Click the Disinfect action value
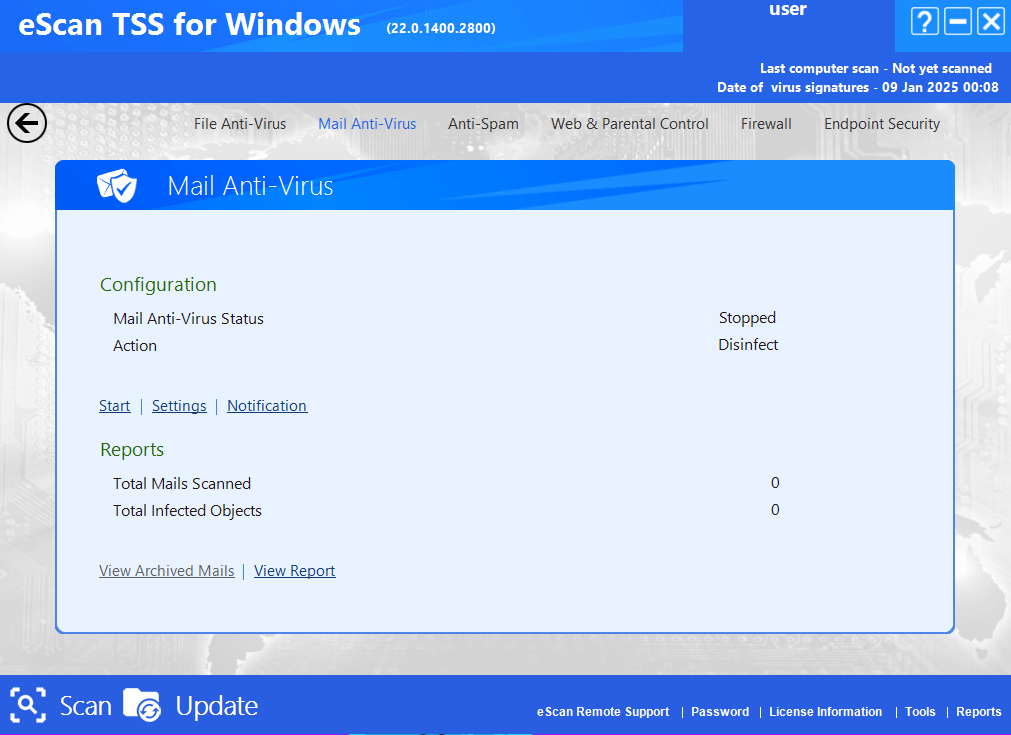Screen dimensions: 1011x735 [x=748, y=345]
